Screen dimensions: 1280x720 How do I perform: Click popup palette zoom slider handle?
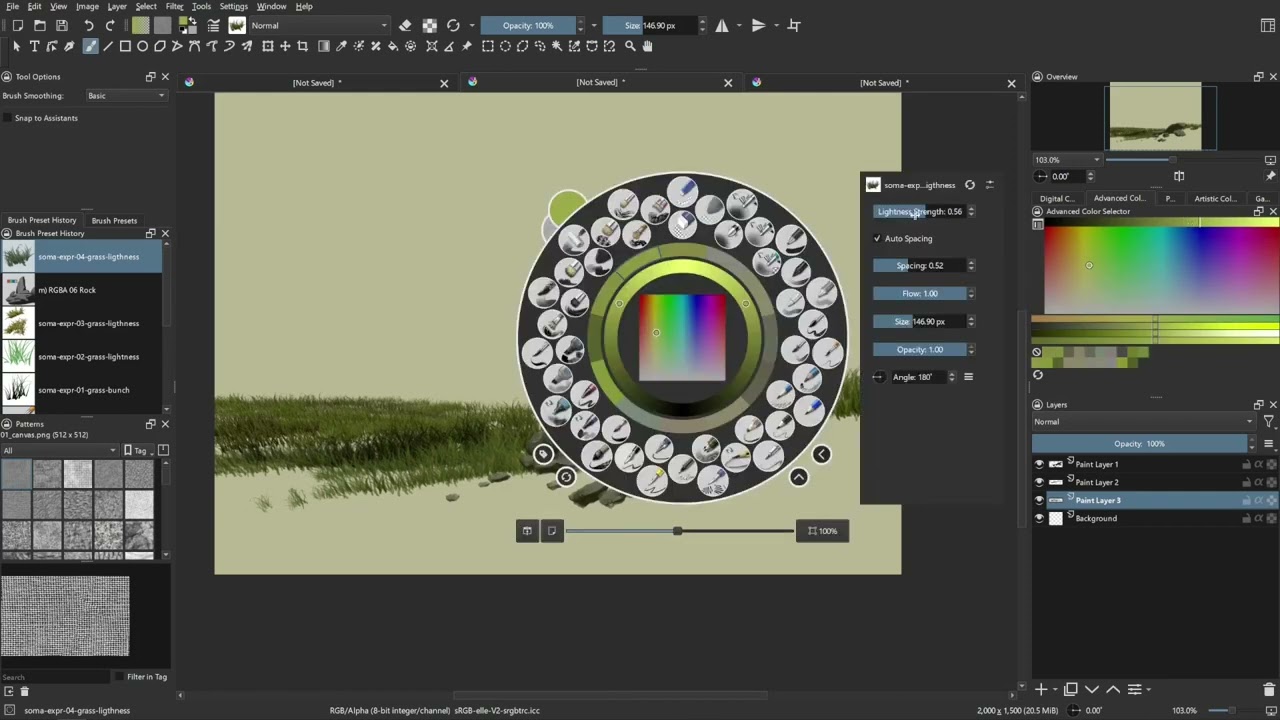click(678, 531)
